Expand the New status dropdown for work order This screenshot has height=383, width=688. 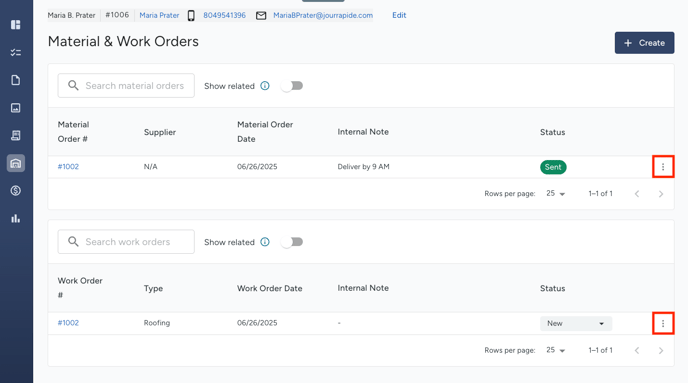[576, 323]
